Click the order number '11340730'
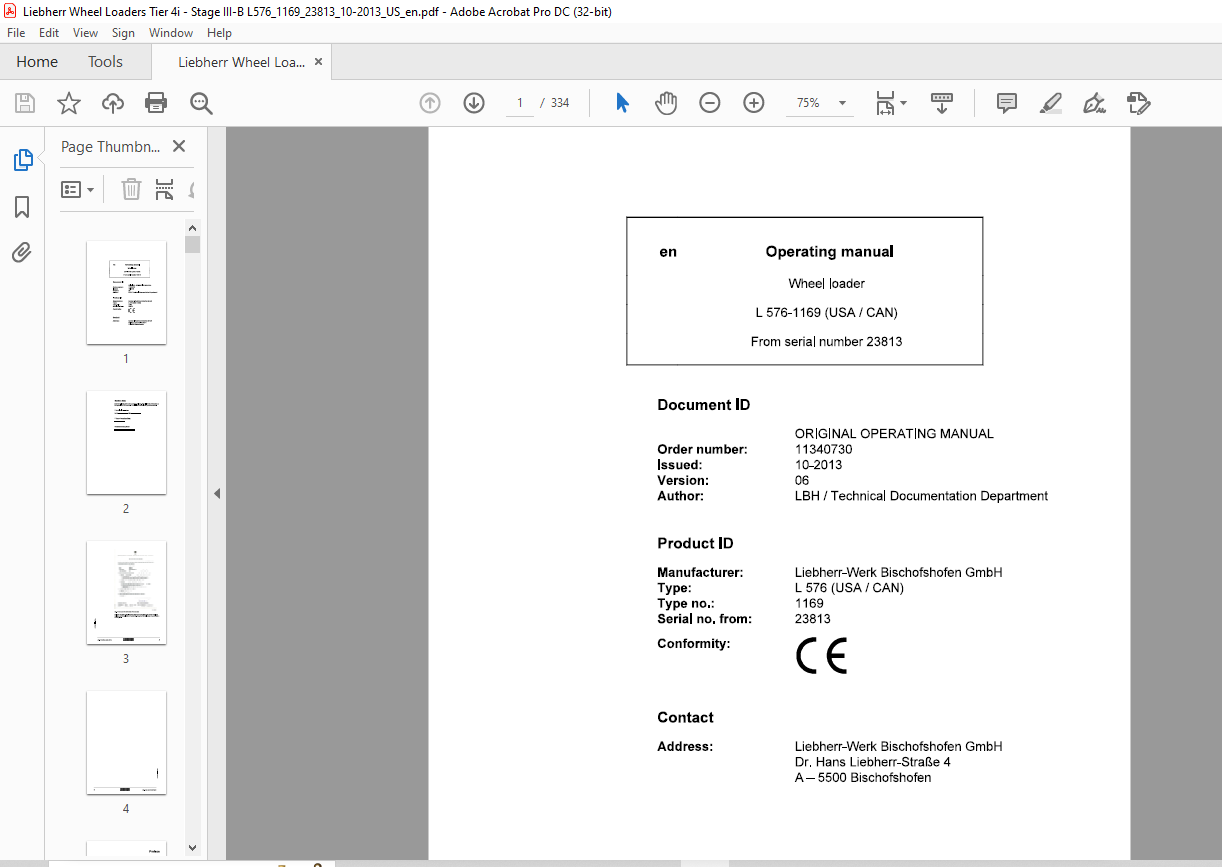The image size is (1222, 867). [823, 449]
